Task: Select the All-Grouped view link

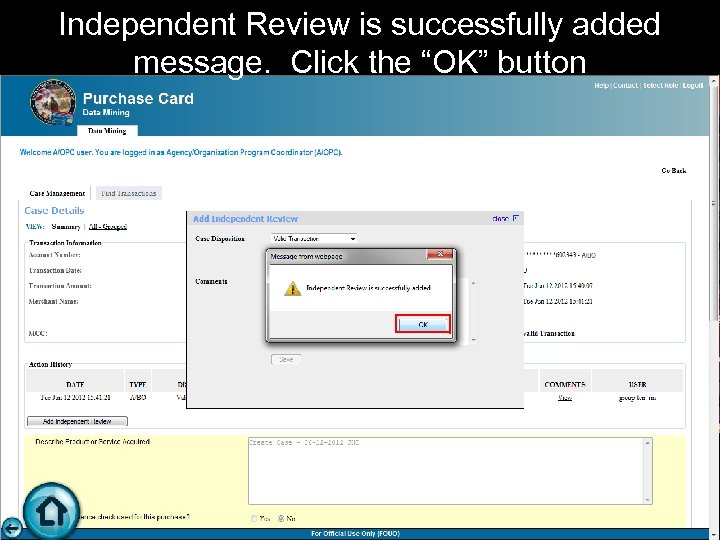Action: coord(107,226)
